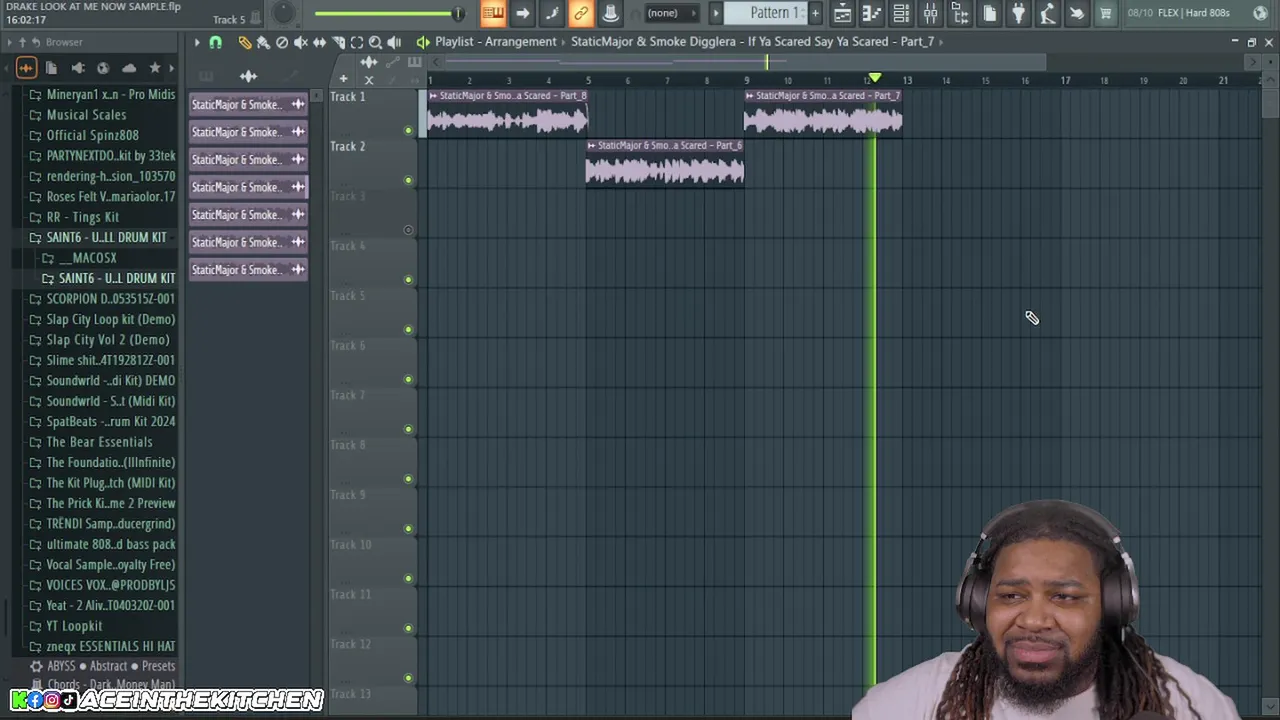Open the Playlist view from top toolbar
This screenshot has width=1280, height=720.
point(842,13)
